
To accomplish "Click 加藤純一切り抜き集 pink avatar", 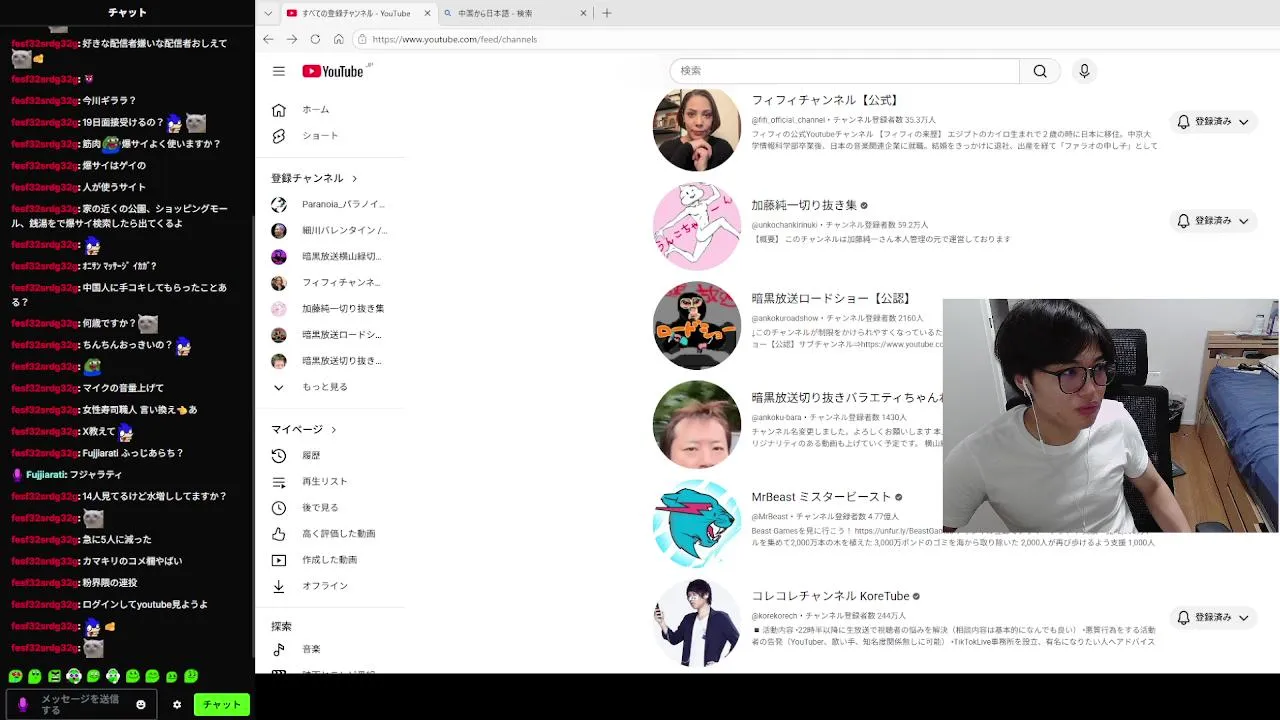I will (697, 226).
